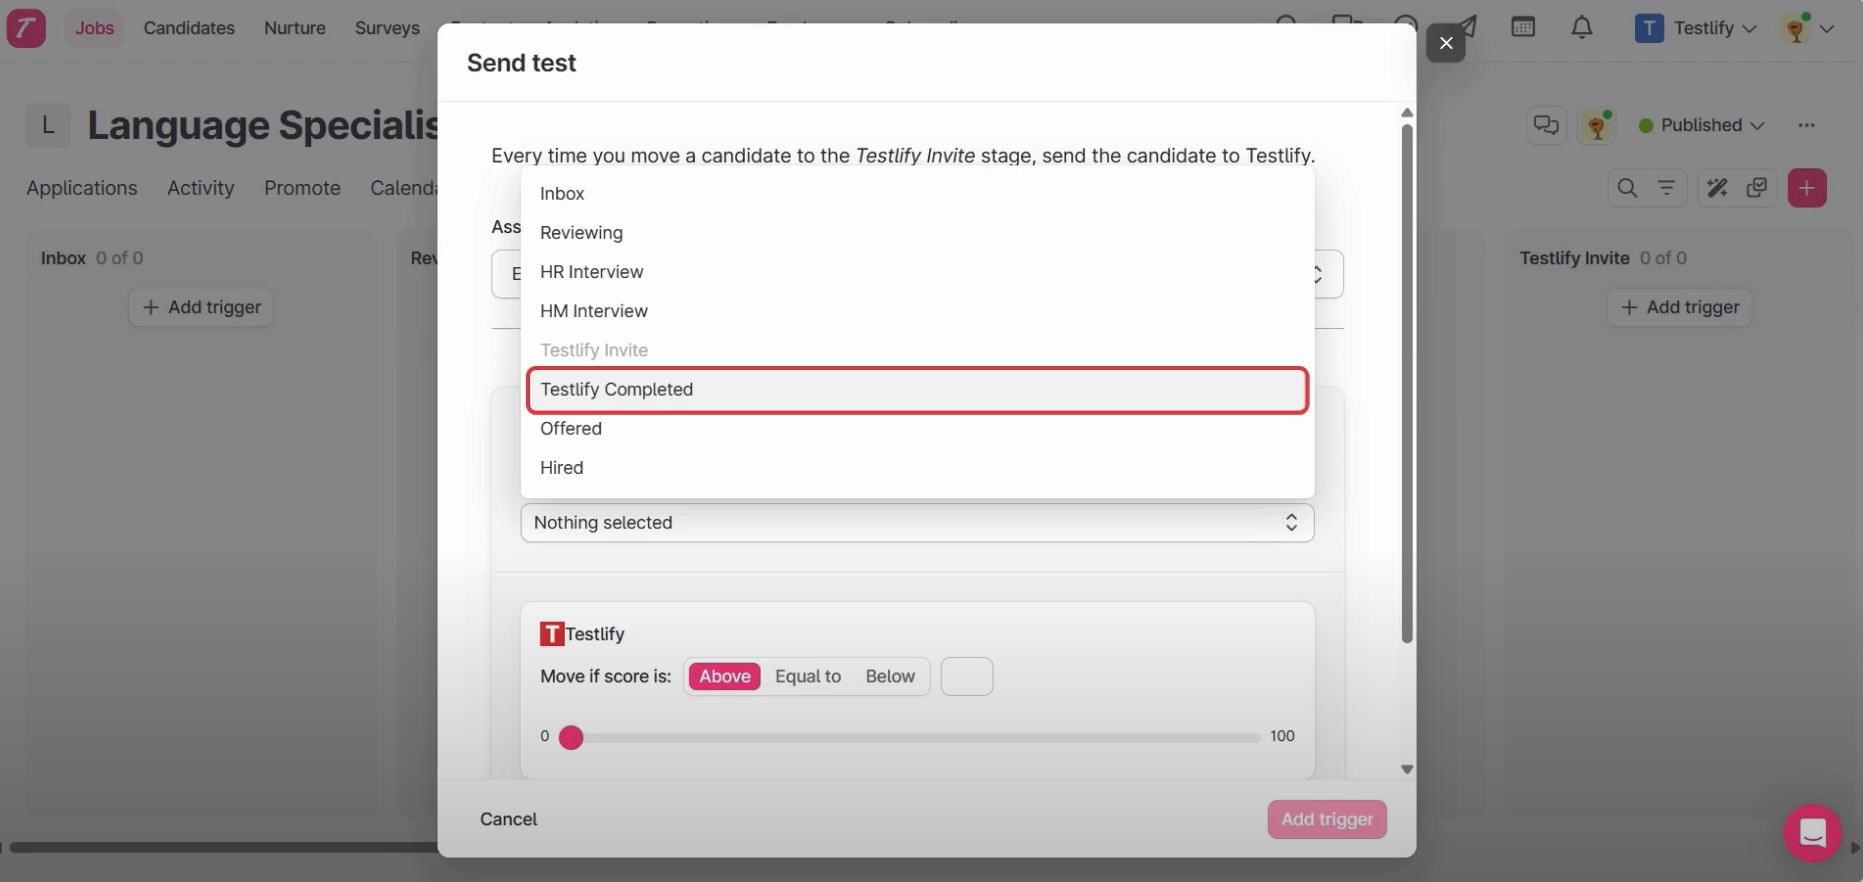Viewport: 1863px width, 882px height.
Task: Open the notifications bell
Action: 1582,27
